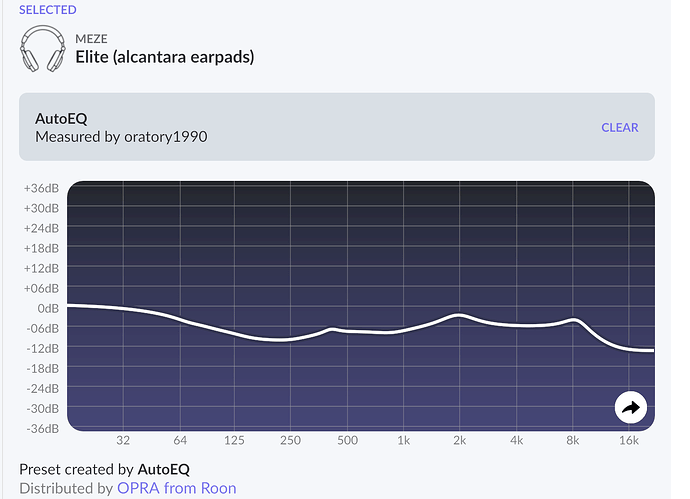The image size is (690, 499).
Task: Click the 16k frequency axis label
Action: point(629,441)
